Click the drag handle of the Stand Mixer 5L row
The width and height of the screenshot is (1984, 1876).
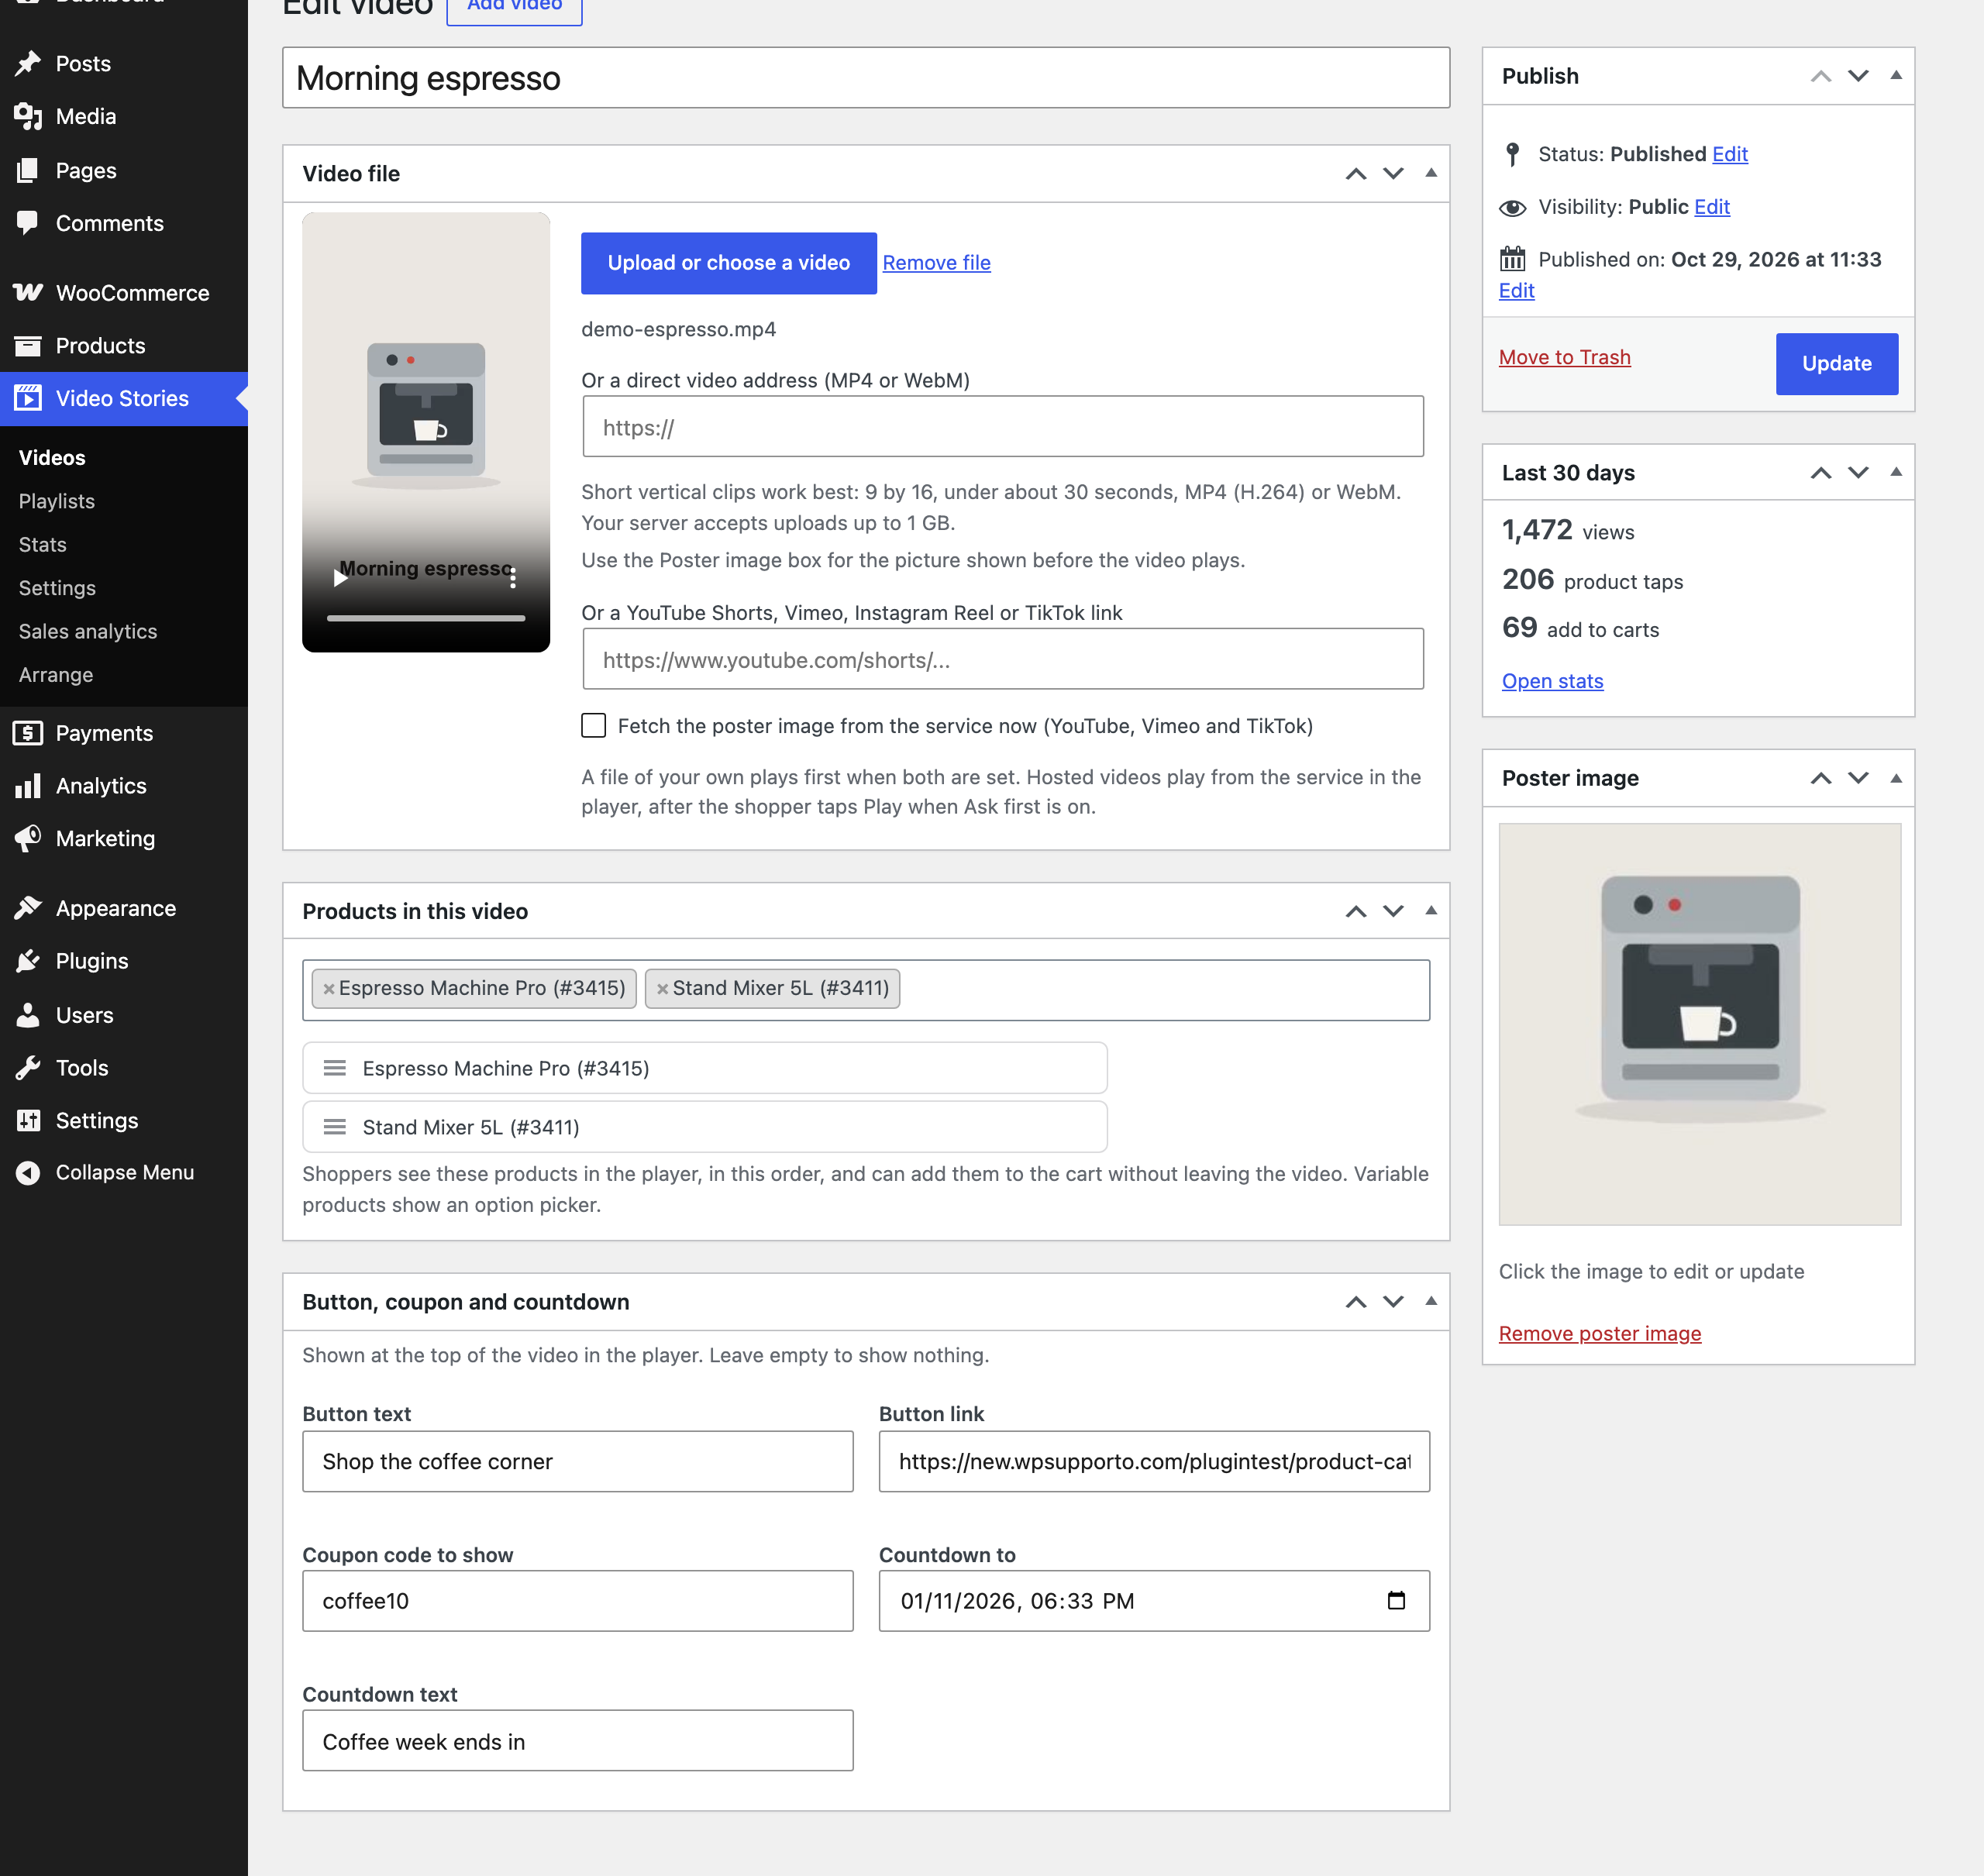(335, 1127)
